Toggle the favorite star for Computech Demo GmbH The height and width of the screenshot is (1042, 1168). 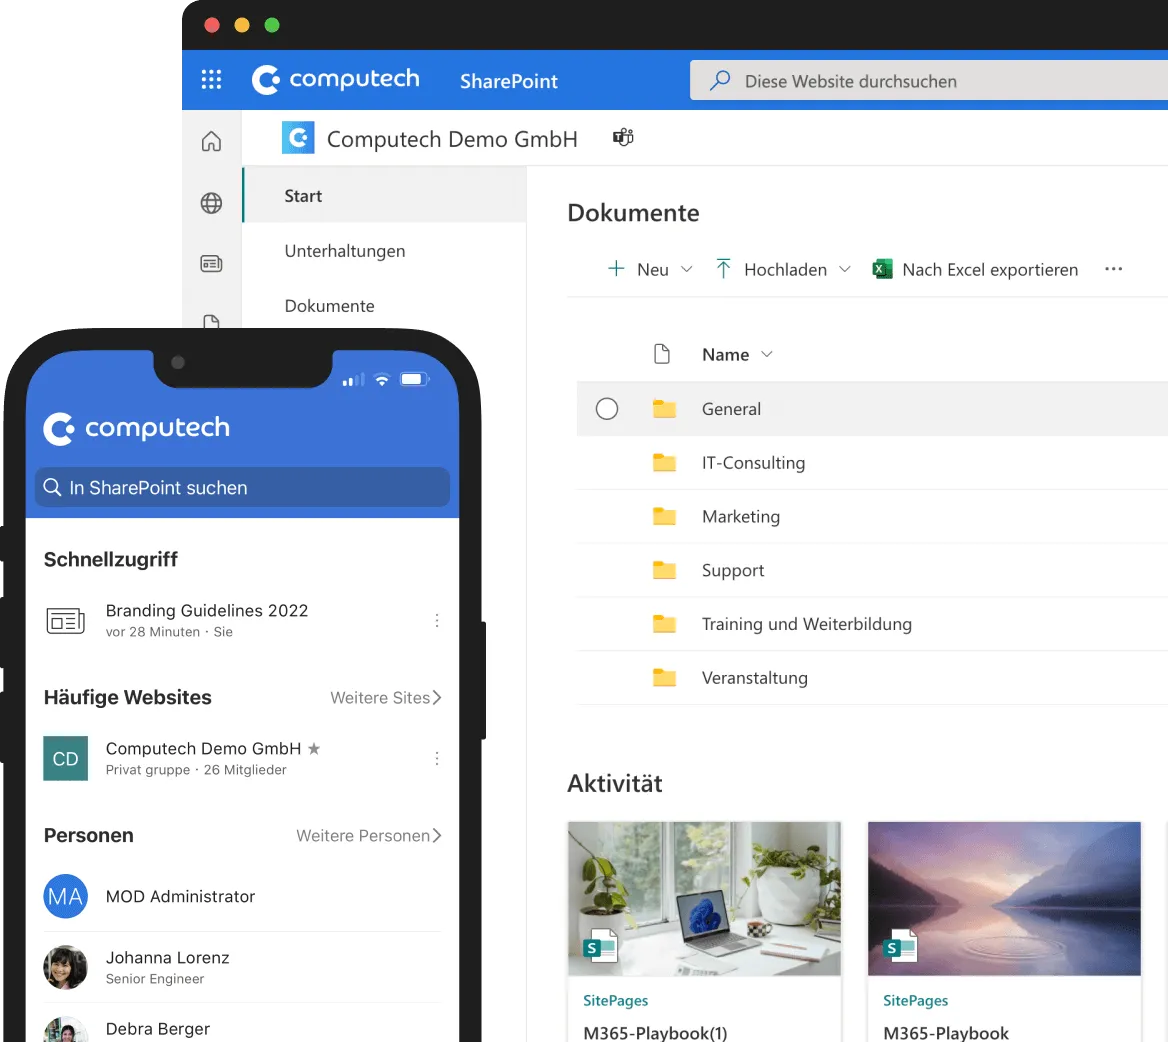click(x=314, y=749)
